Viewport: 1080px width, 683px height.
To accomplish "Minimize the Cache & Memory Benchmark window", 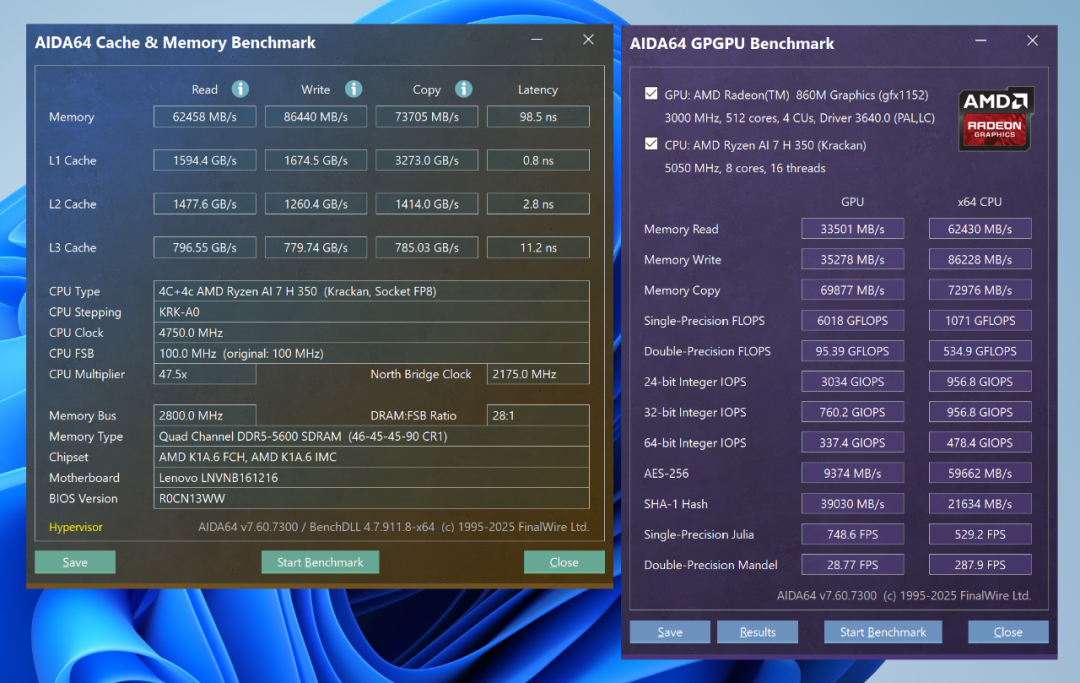I will click(537, 40).
